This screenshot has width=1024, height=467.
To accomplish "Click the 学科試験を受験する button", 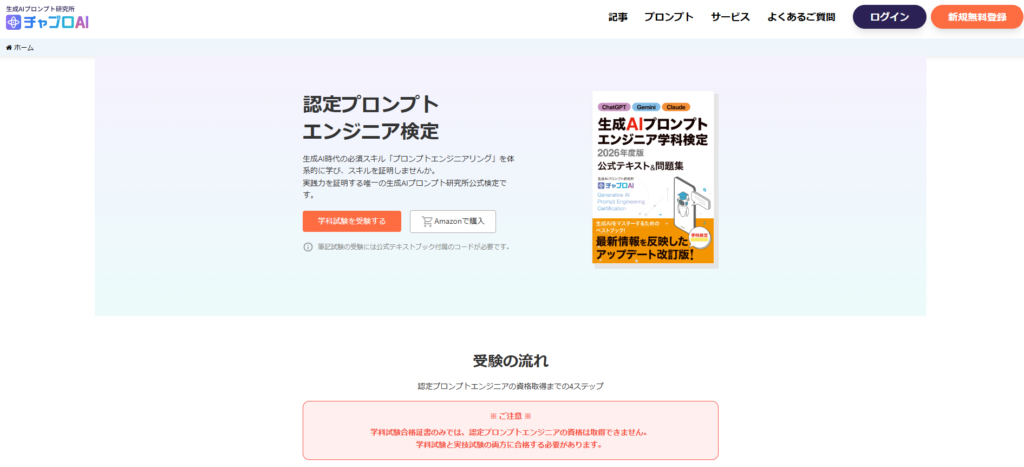I will pyautogui.click(x=351, y=221).
